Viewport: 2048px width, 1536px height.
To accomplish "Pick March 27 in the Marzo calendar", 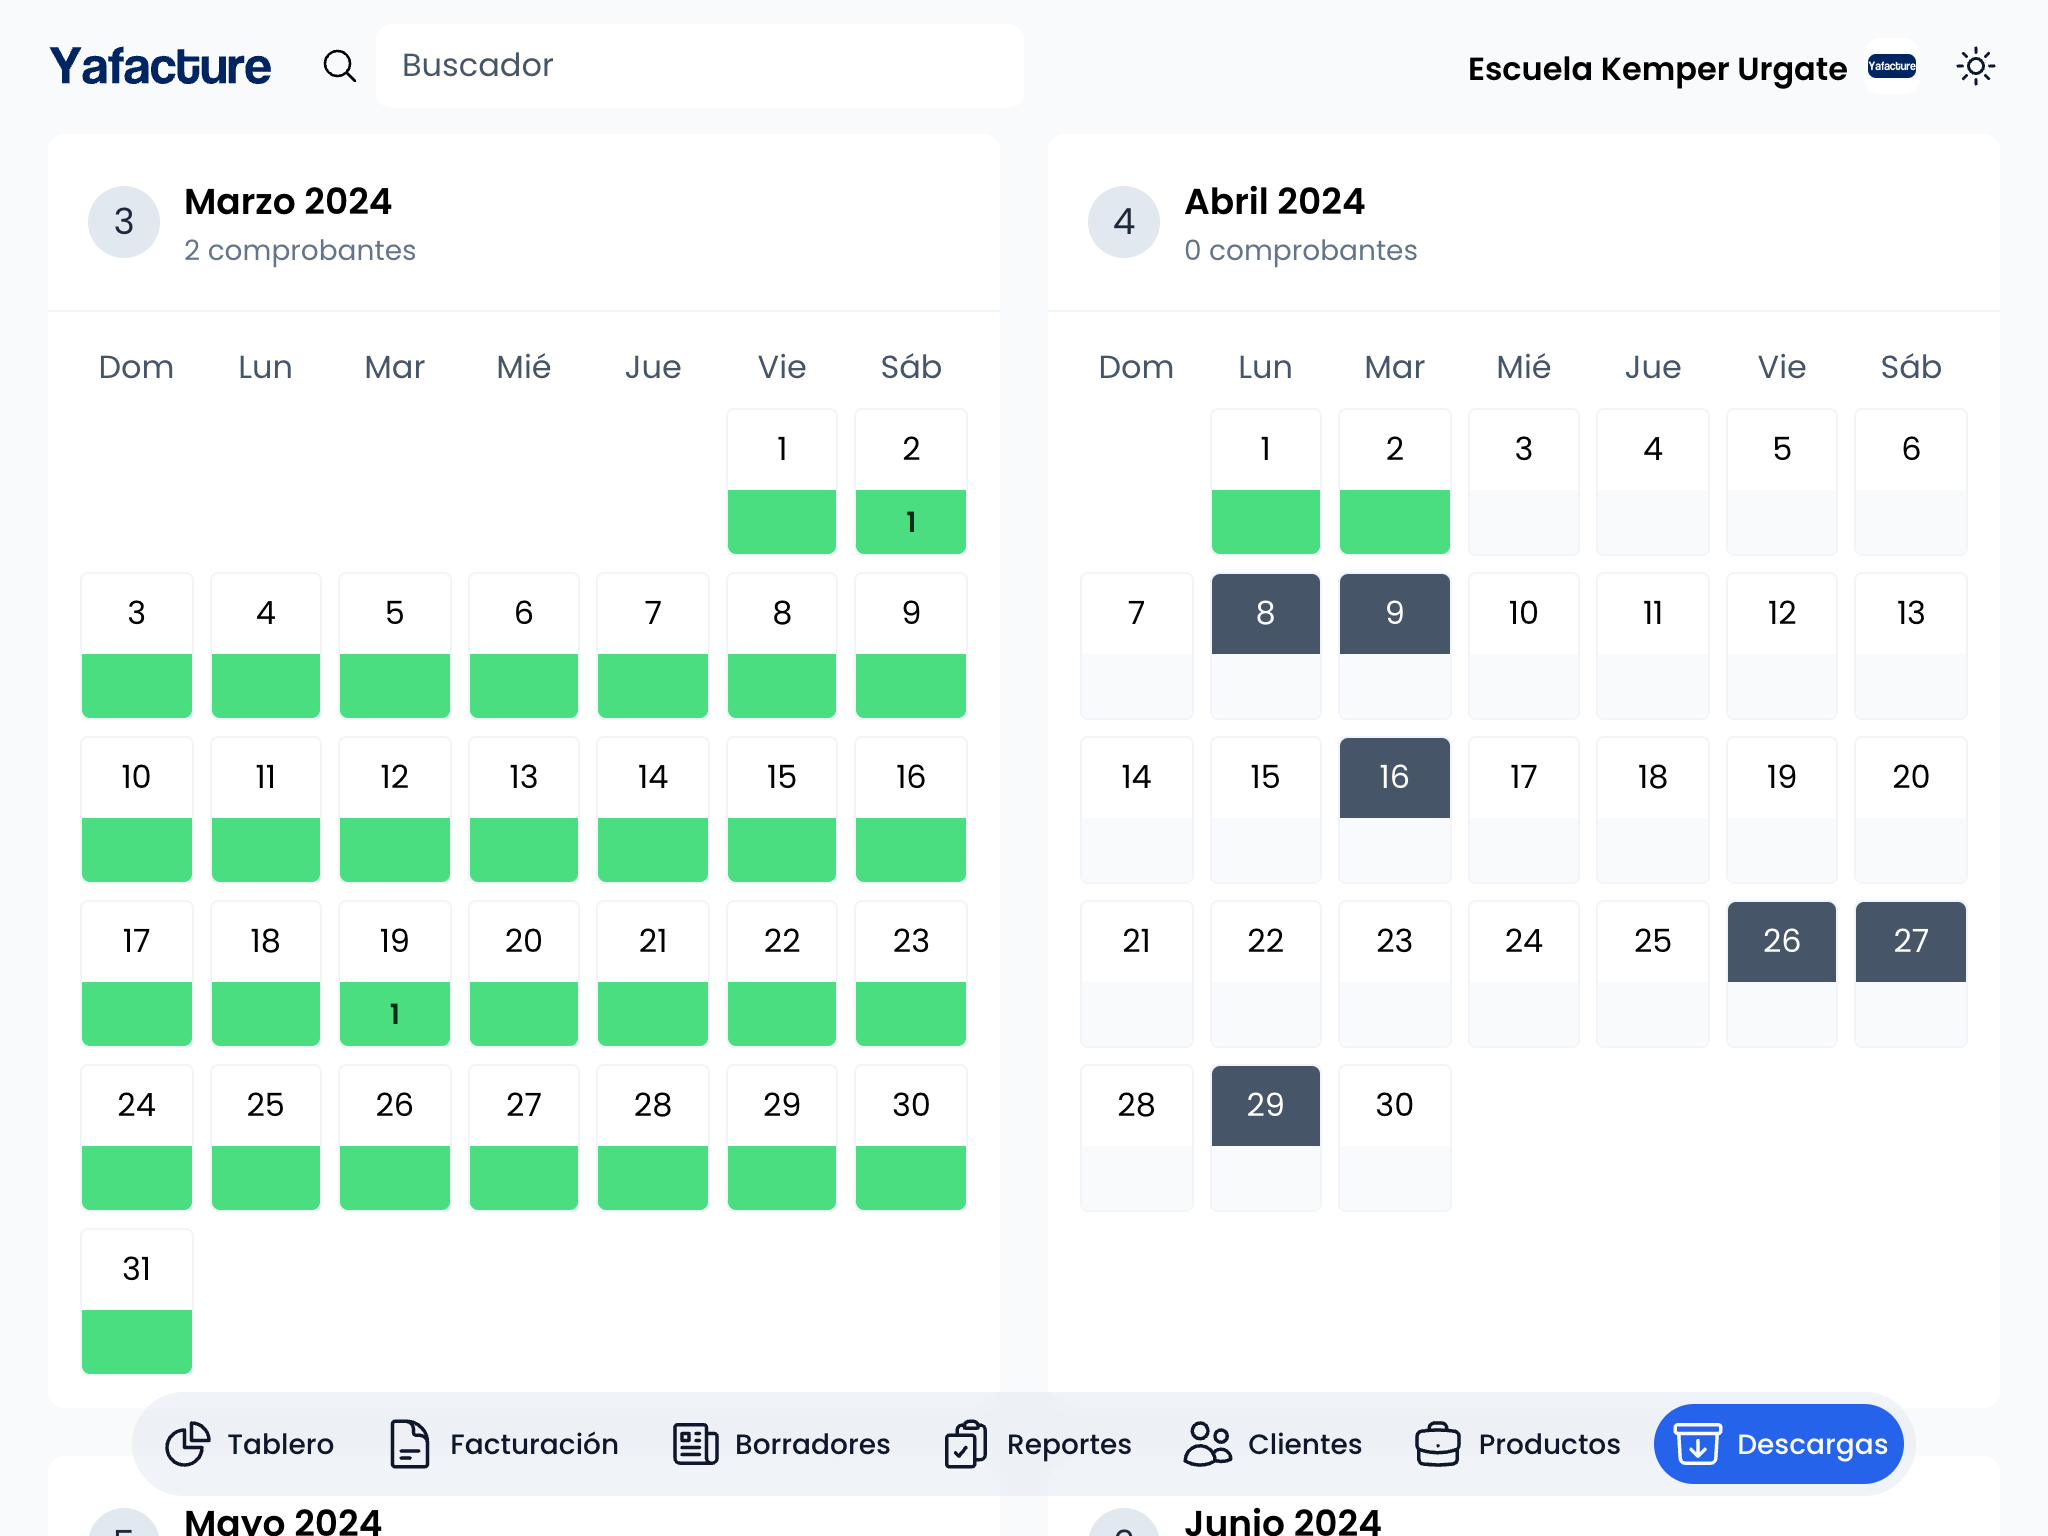I will (x=524, y=1137).
